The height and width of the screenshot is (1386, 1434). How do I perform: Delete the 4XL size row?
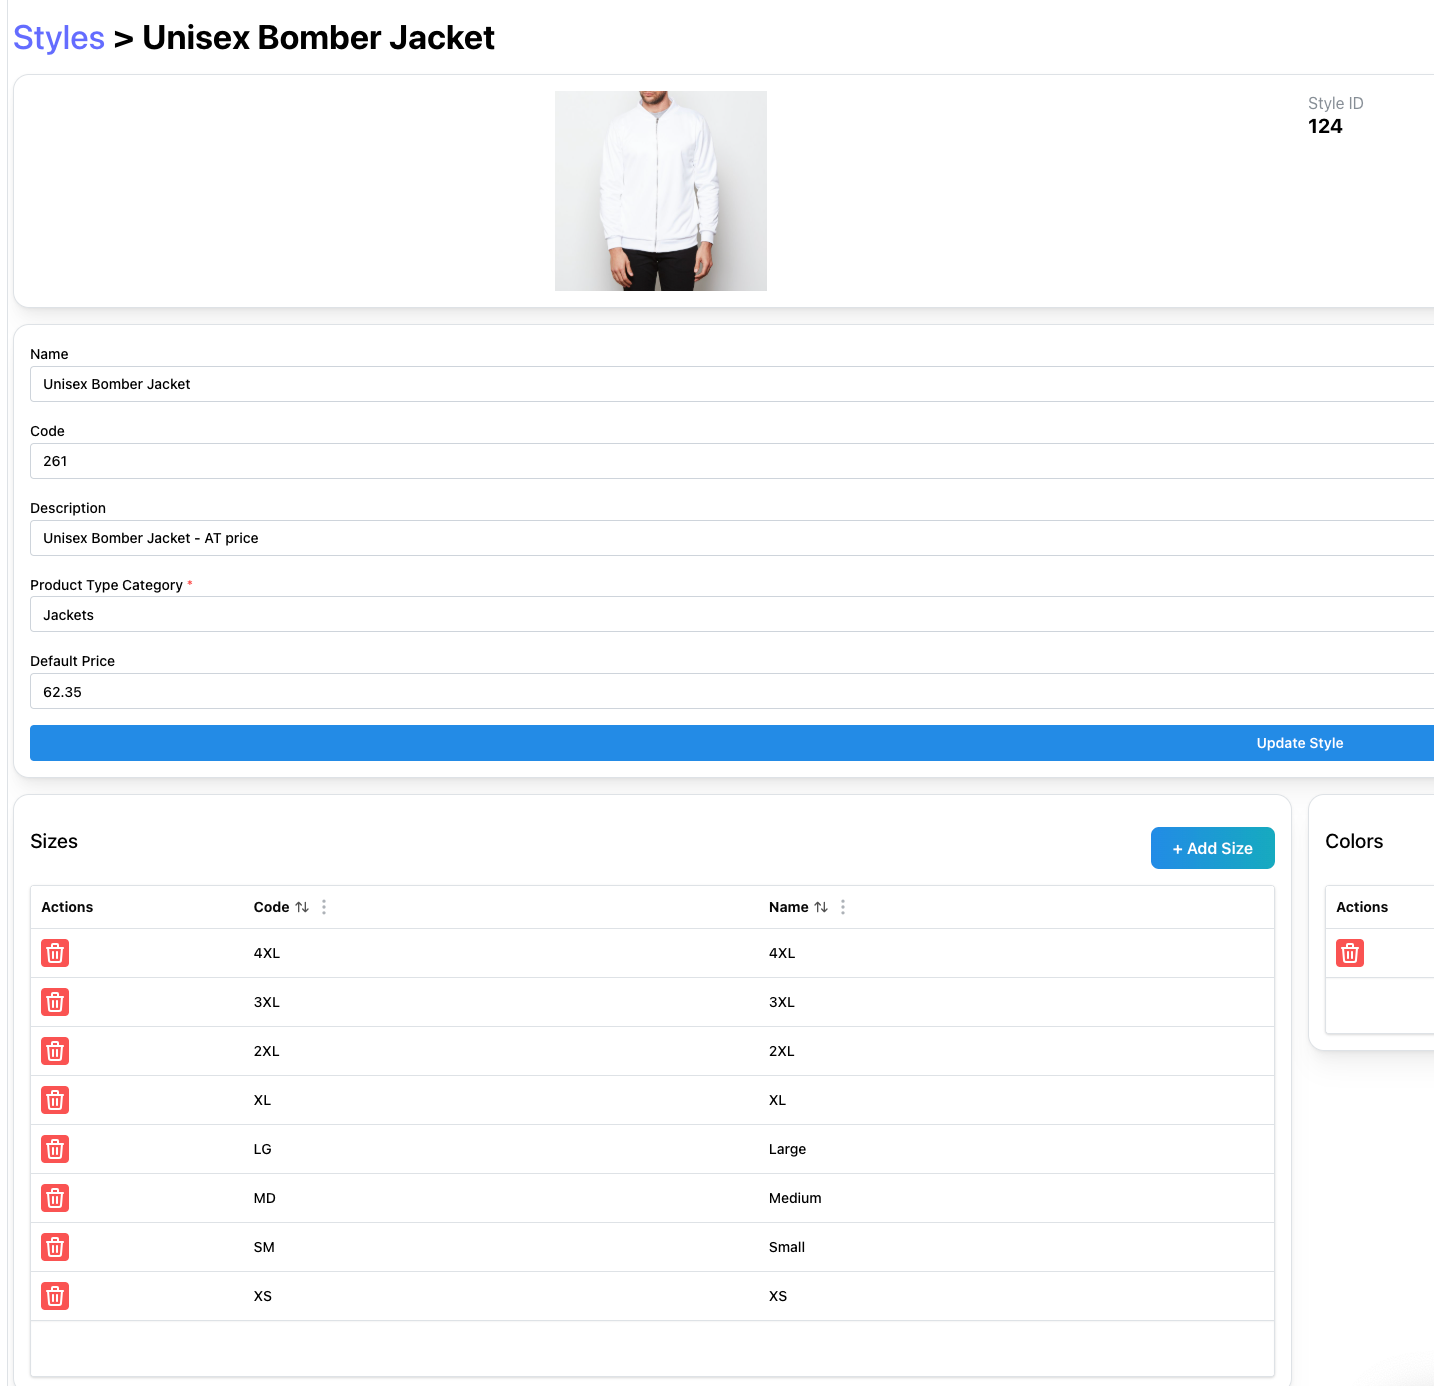coord(55,953)
